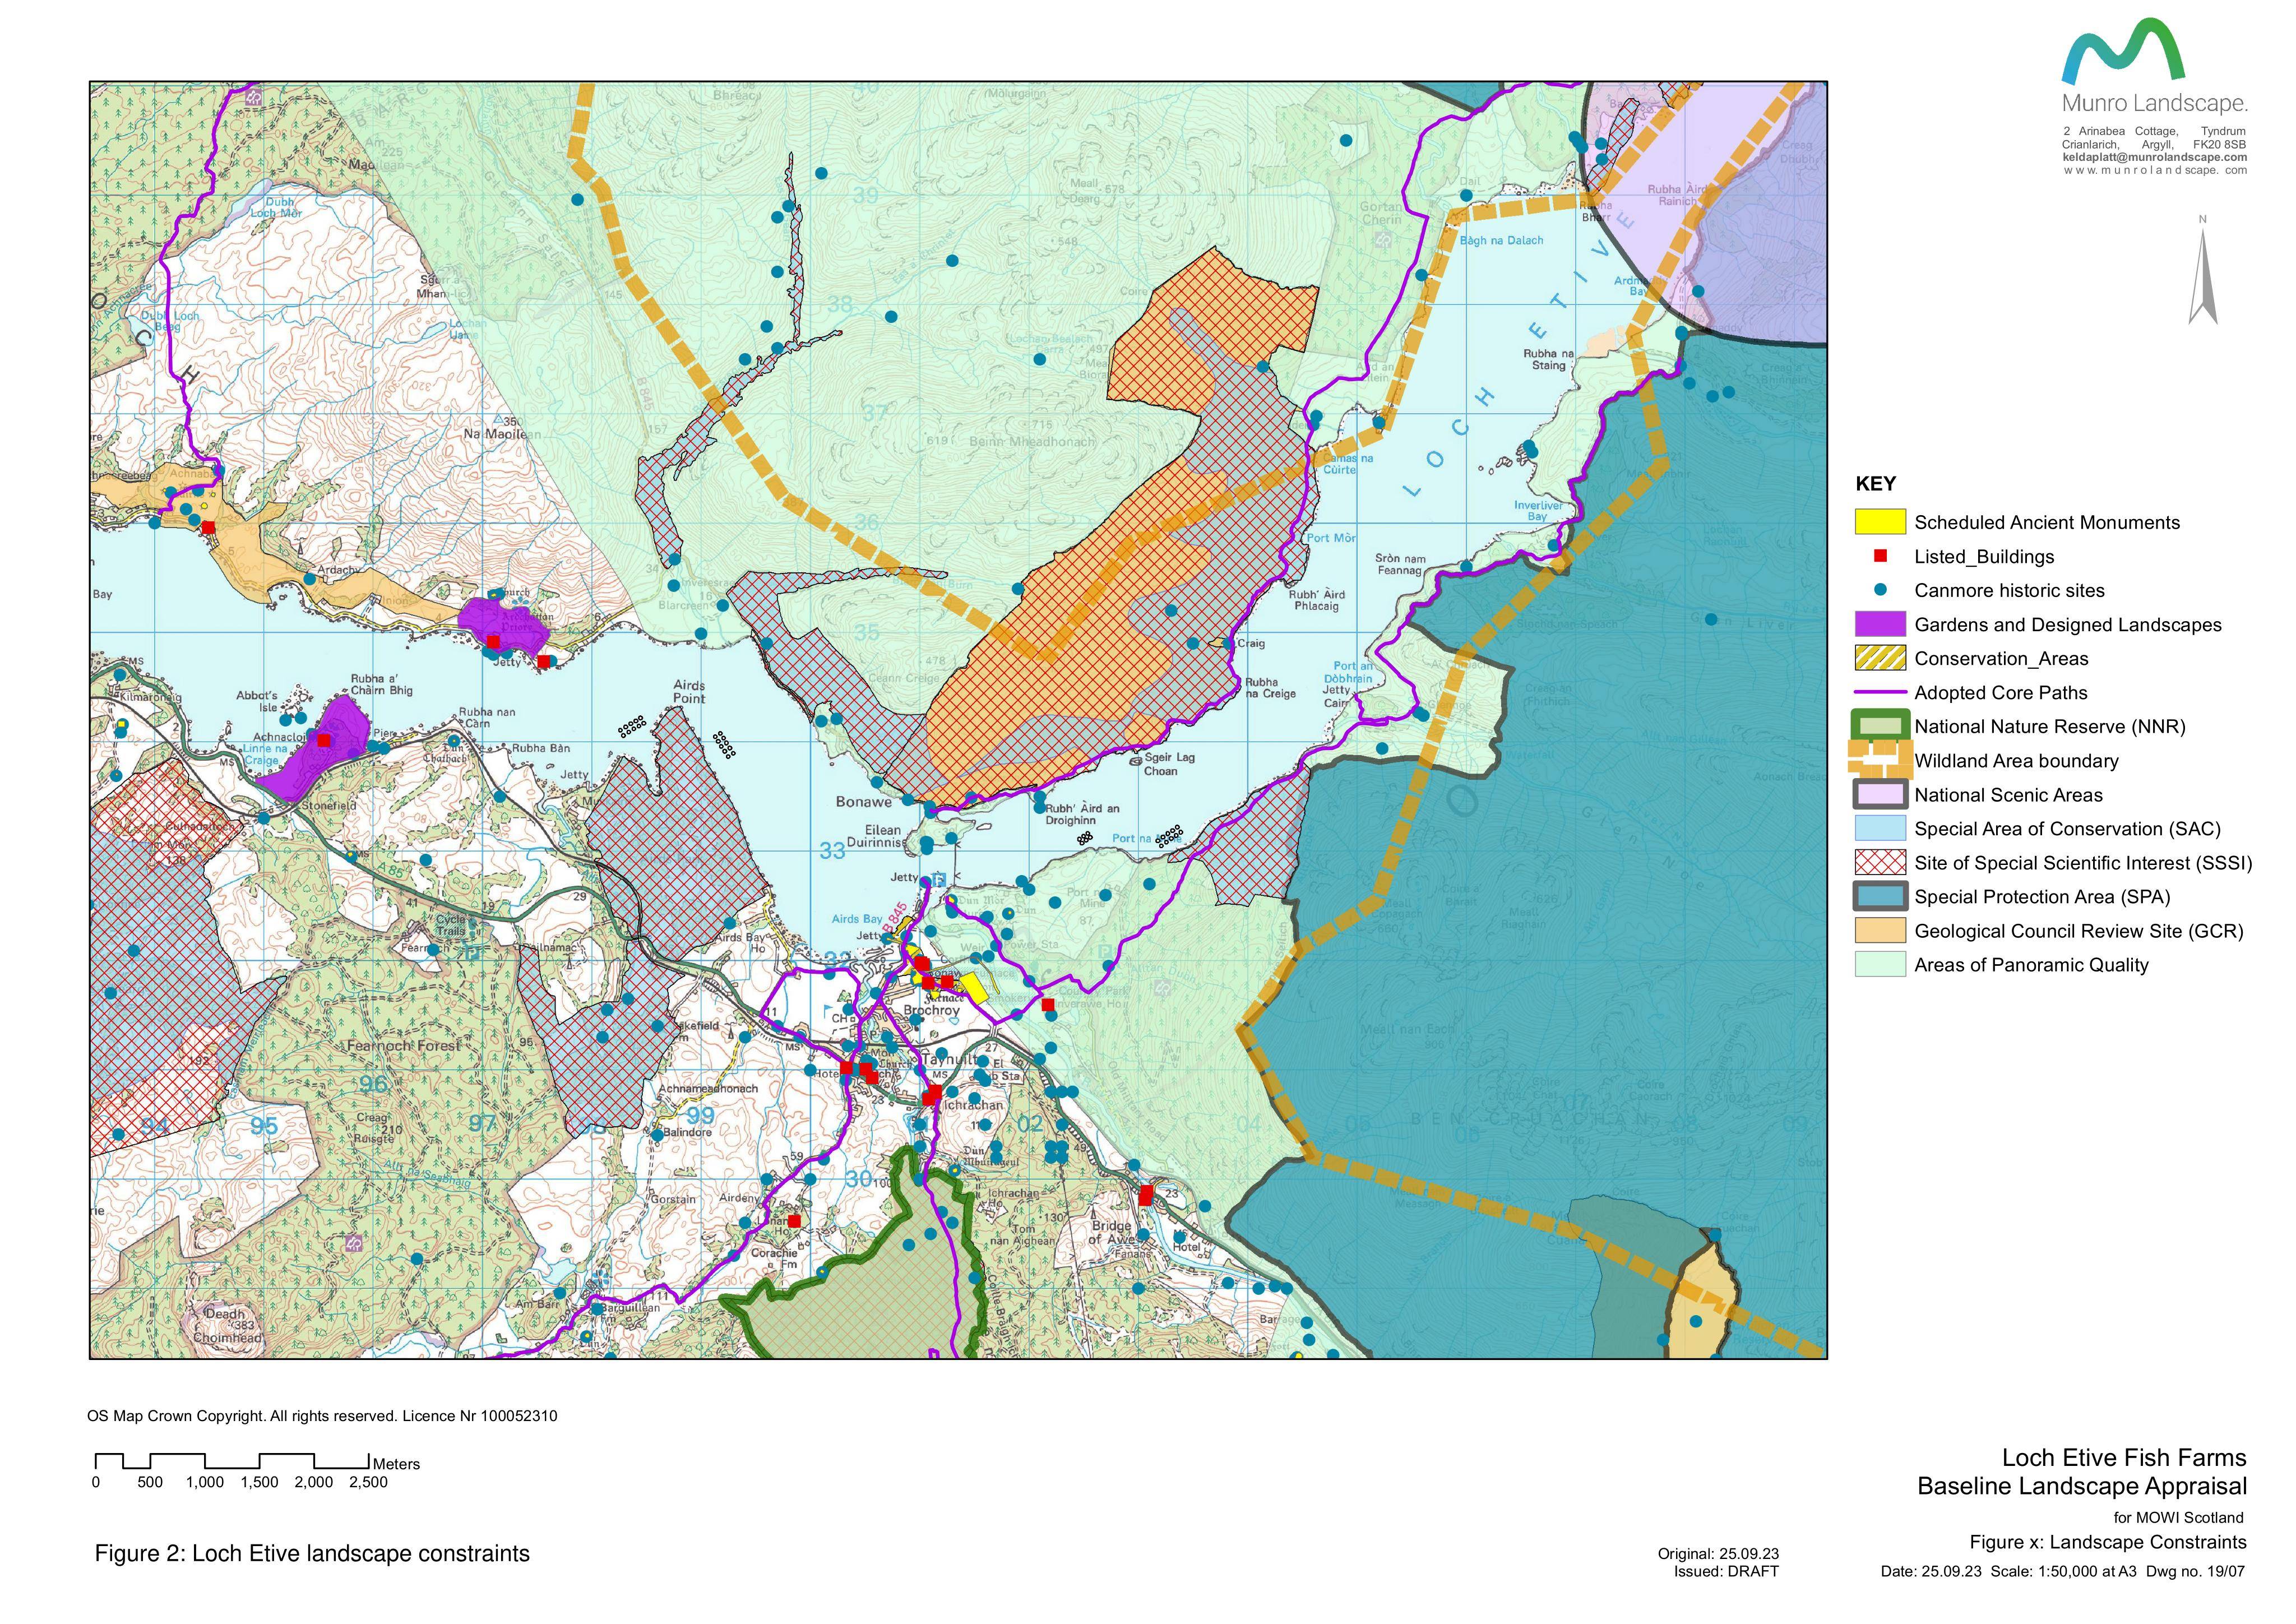Click the 'Loch Etive Fish Farms' title

coord(2124,1458)
